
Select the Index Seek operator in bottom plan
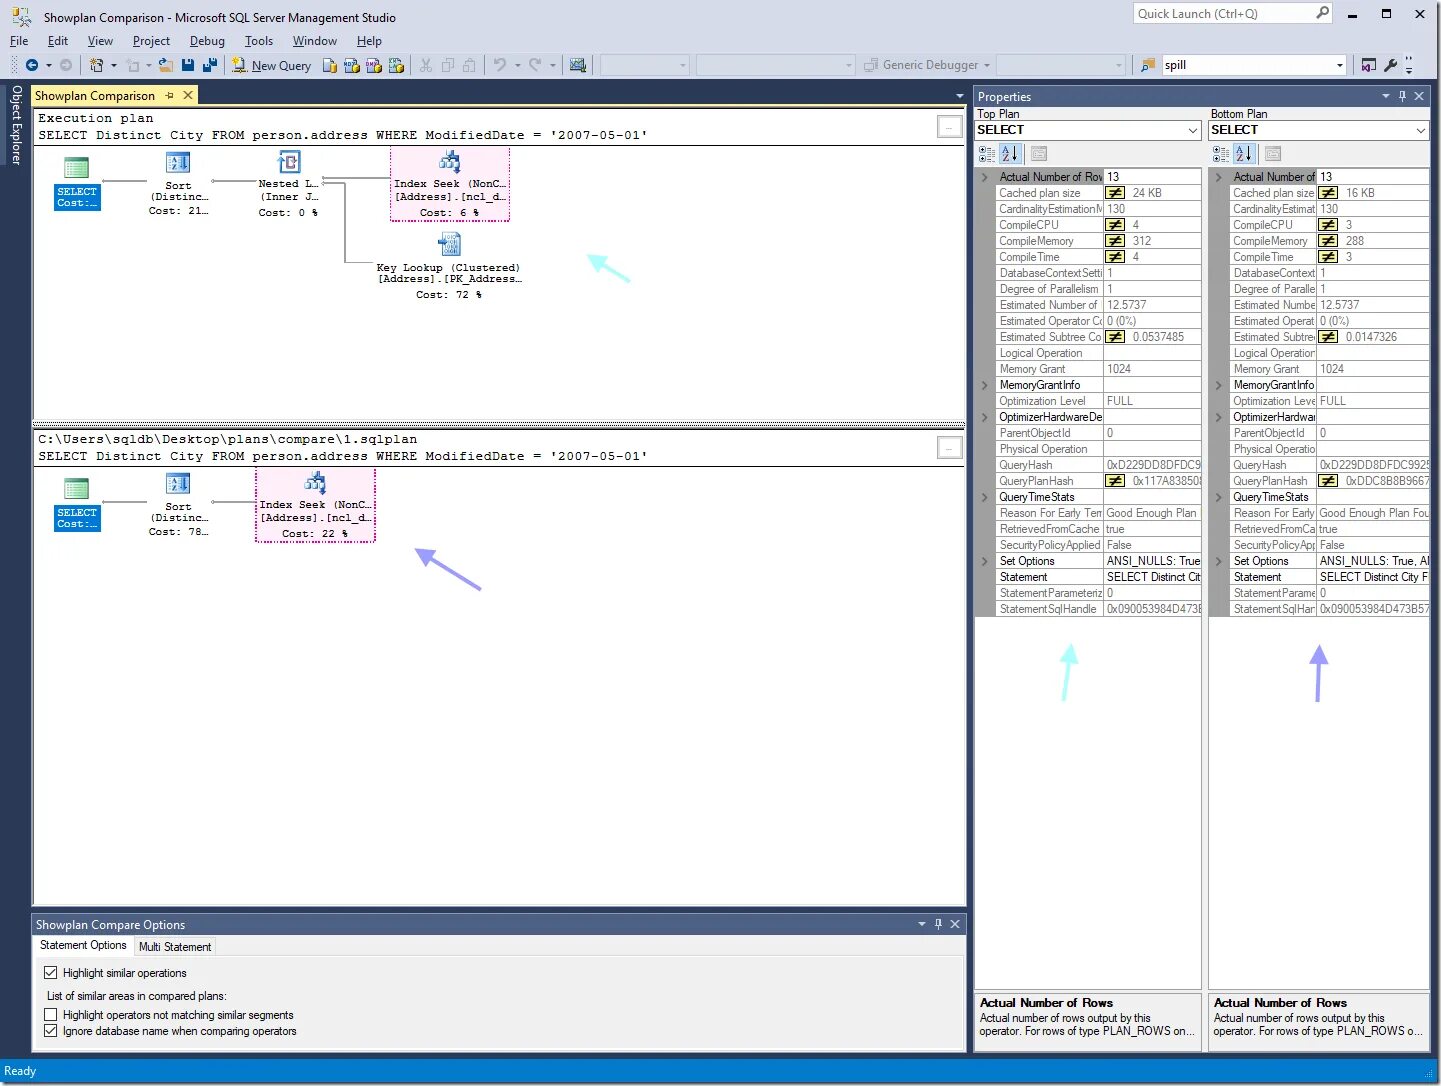(x=316, y=505)
